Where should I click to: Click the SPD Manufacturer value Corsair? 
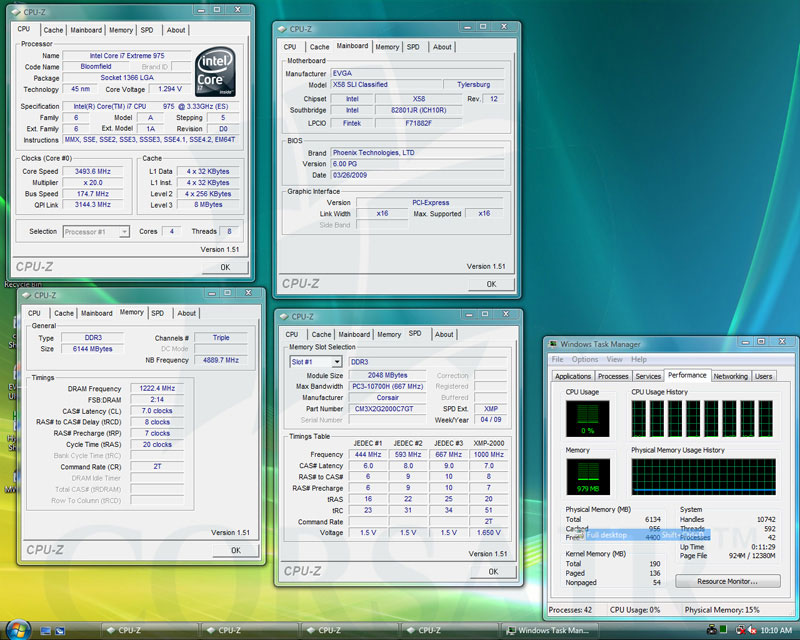(387, 398)
